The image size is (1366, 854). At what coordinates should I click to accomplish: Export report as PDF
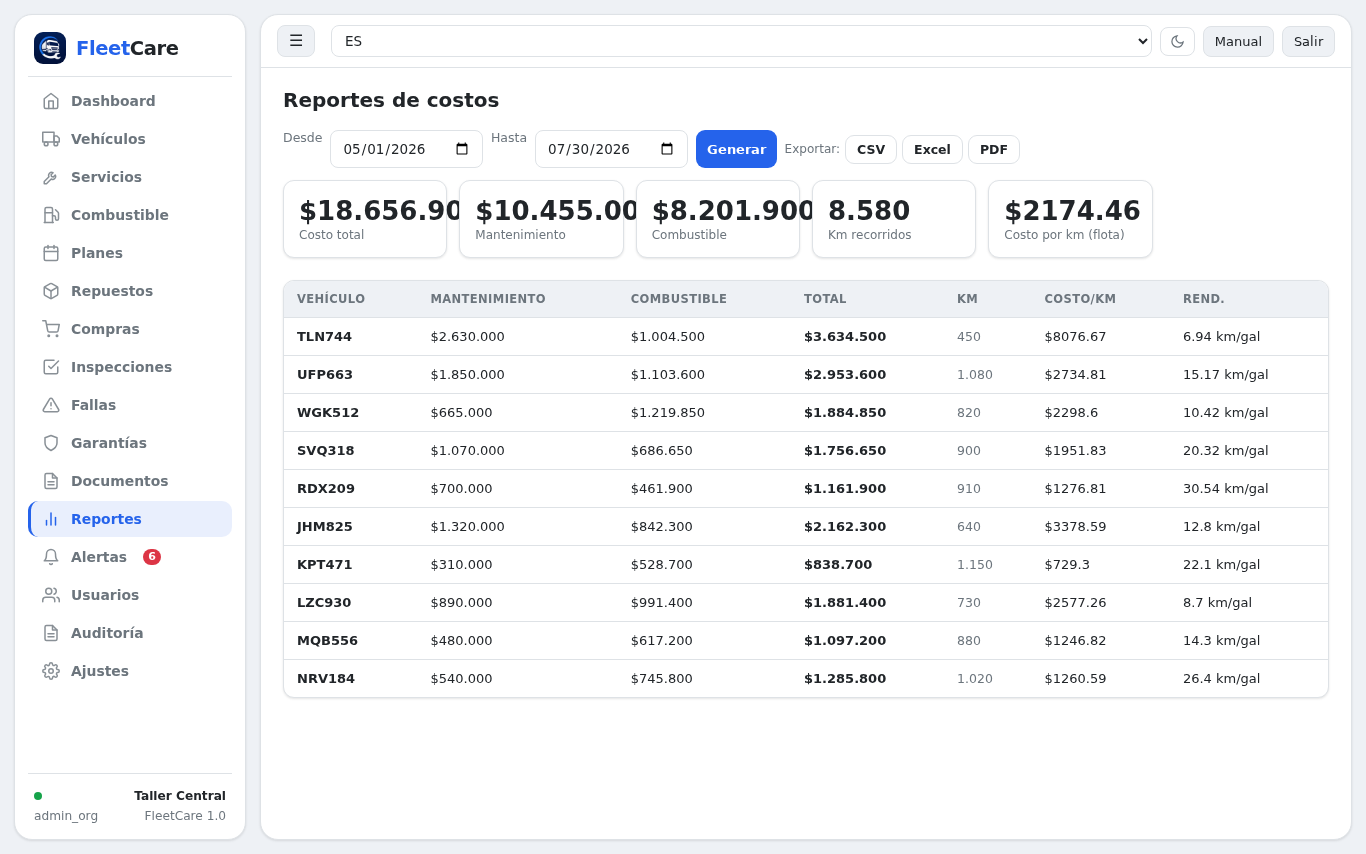pos(994,149)
